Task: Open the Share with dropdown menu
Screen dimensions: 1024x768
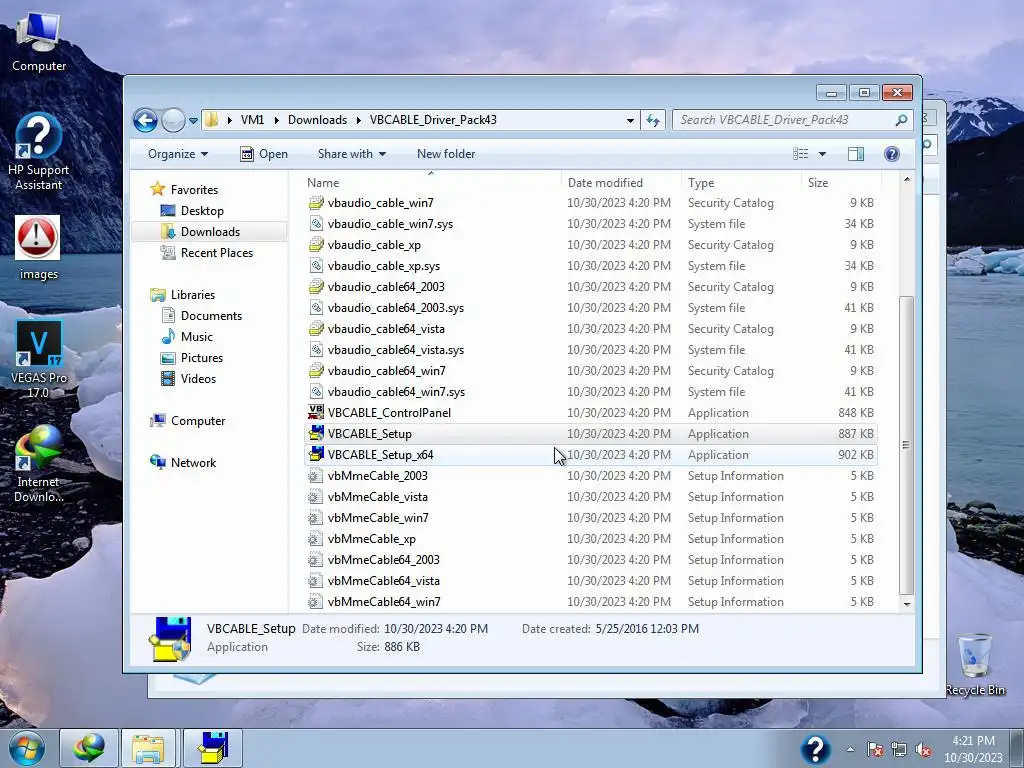Action: 351,154
